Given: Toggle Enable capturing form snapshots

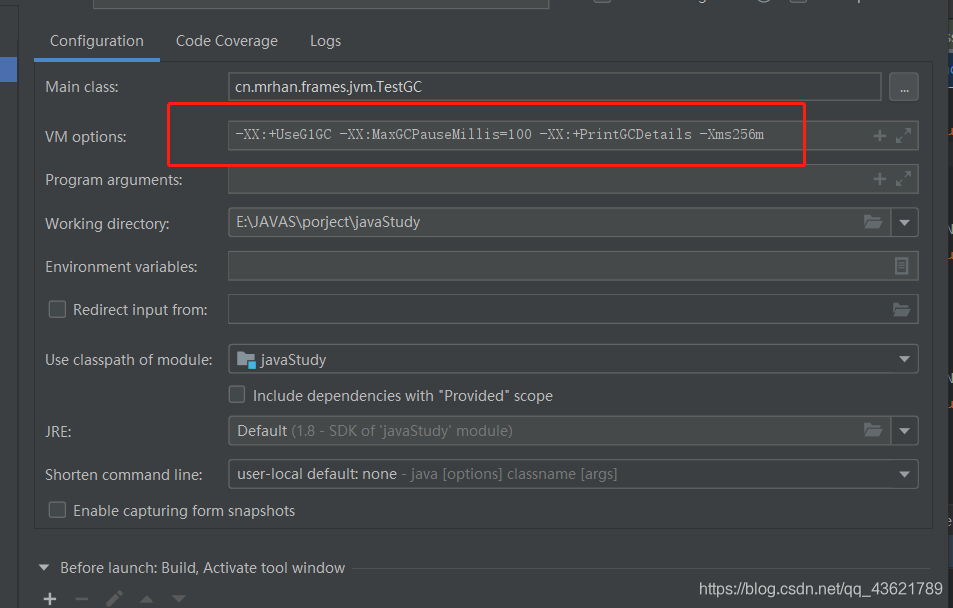Looking at the screenshot, I should (57, 510).
